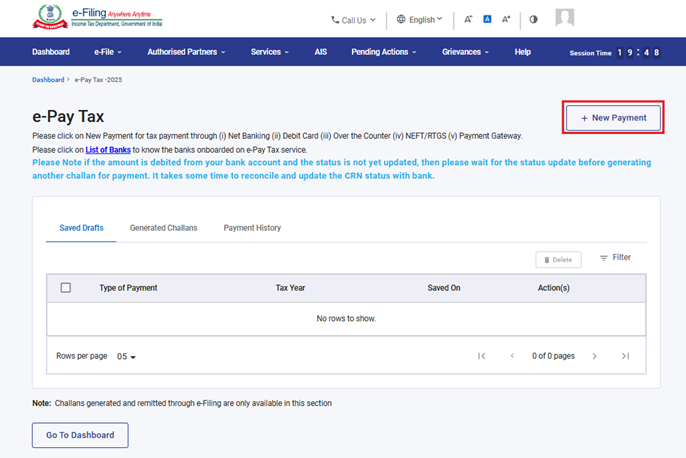
Task: Open the user profile avatar
Action: 565,18
